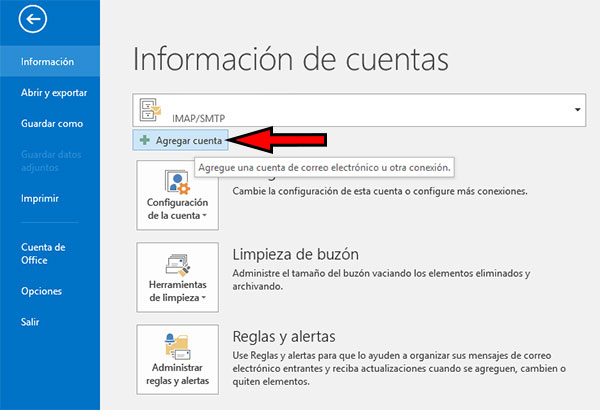The width and height of the screenshot is (600, 410).
Task: Open Opciones from the sidebar
Action: point(42,291)
